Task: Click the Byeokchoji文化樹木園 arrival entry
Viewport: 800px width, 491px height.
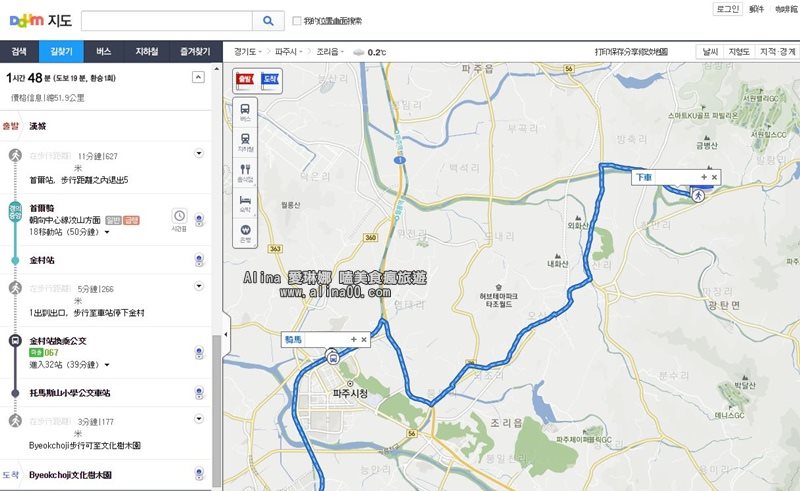Action: [106, 475]
